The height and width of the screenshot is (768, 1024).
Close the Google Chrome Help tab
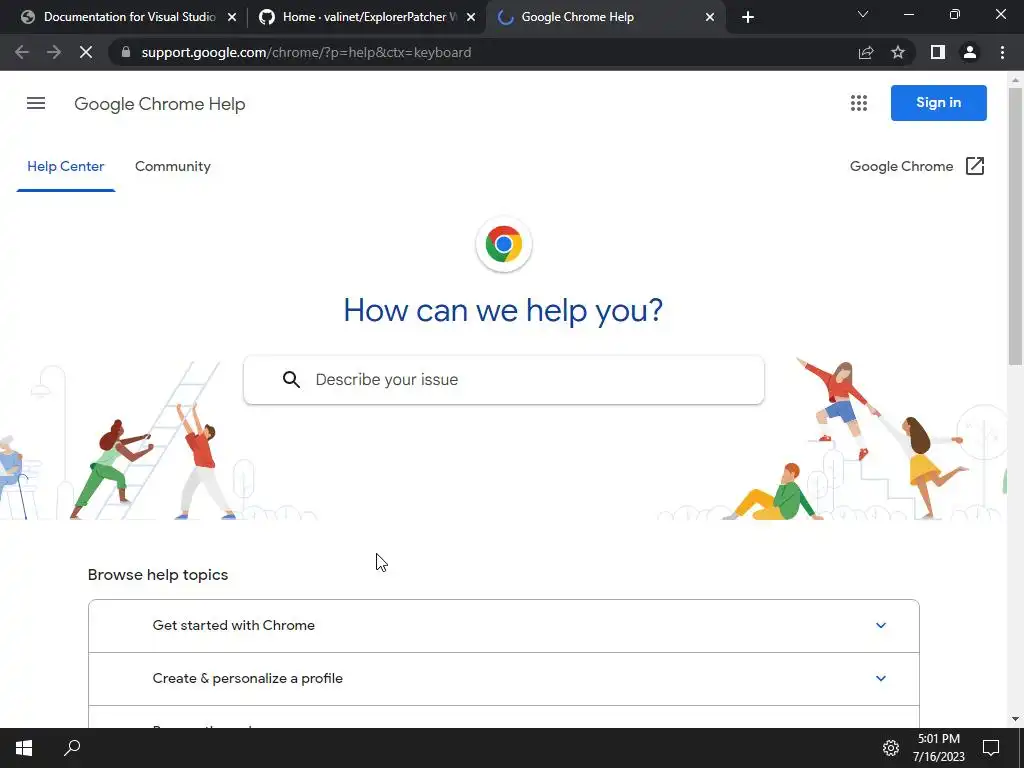[710, 17]
